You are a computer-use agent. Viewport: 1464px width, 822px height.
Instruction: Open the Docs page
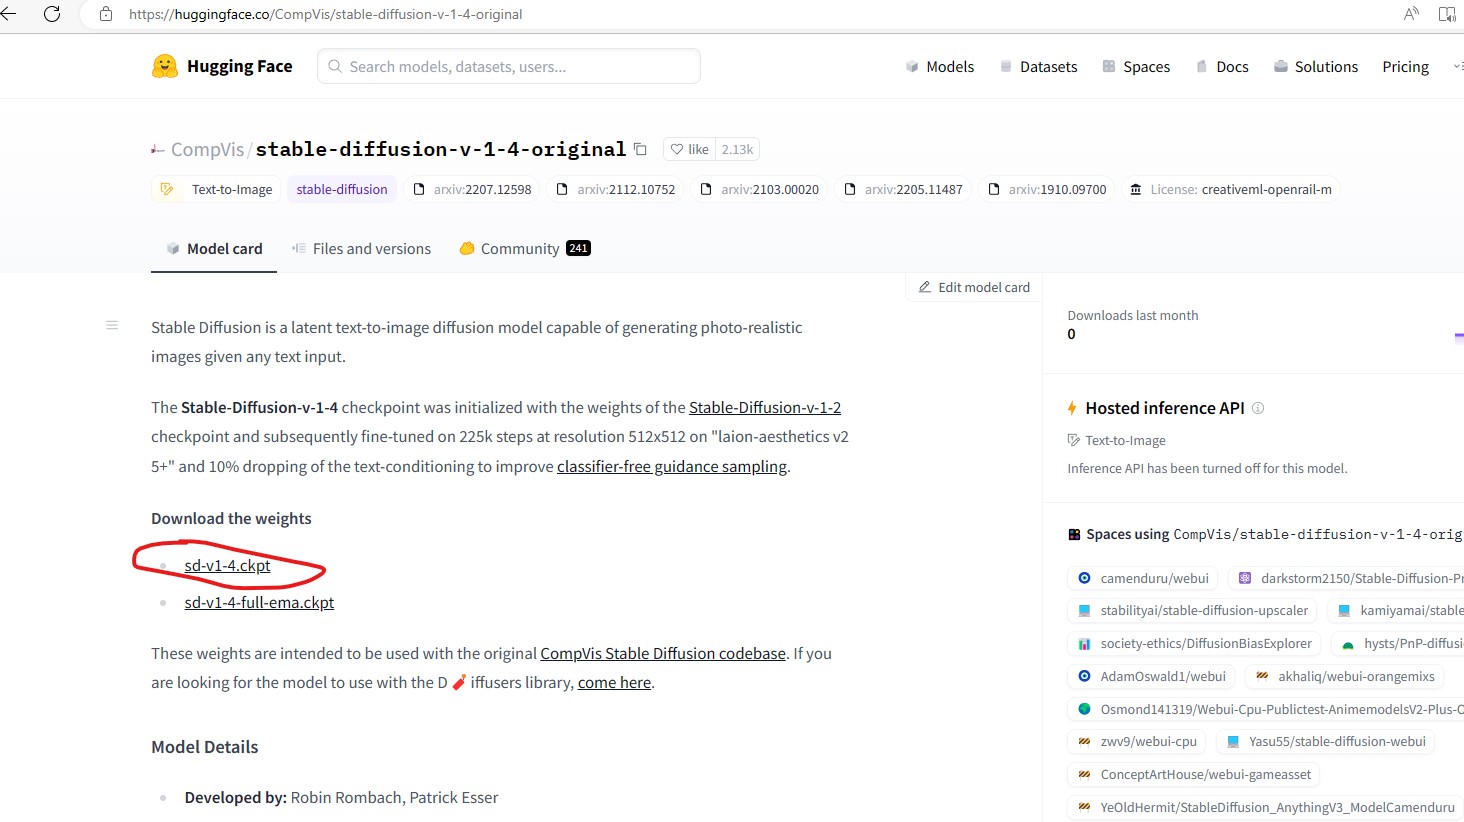coord(1222,66)
